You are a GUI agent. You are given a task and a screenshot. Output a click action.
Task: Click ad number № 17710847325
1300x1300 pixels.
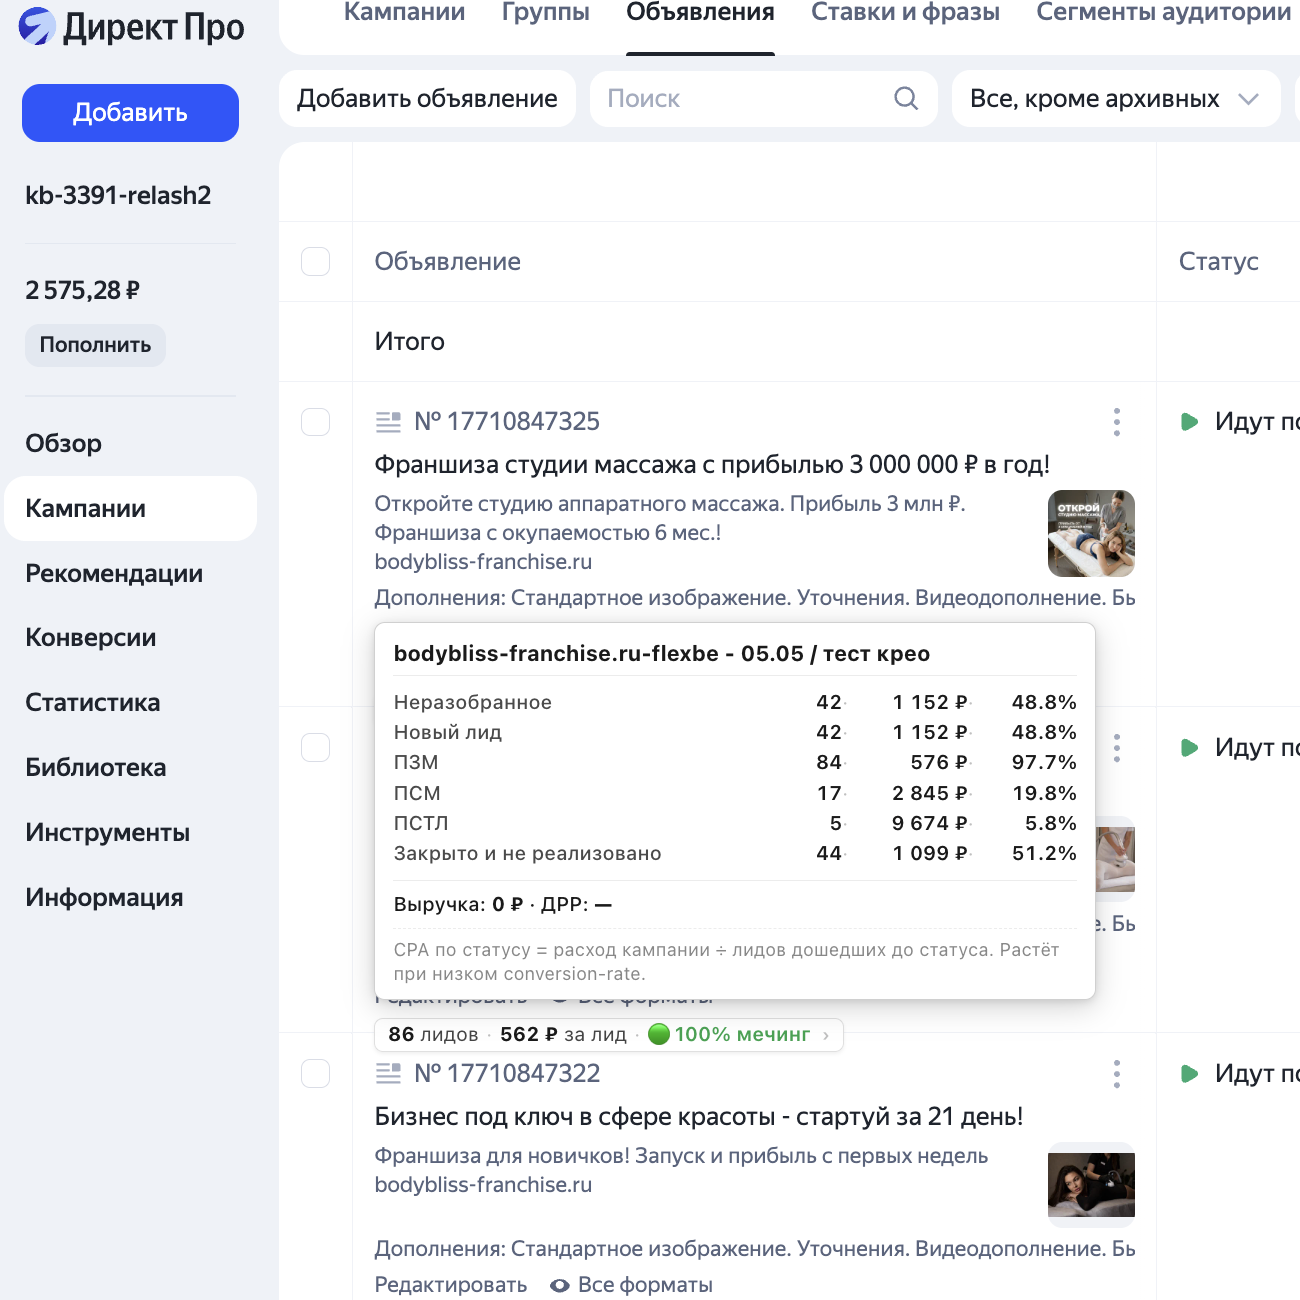tap(507, 422)
